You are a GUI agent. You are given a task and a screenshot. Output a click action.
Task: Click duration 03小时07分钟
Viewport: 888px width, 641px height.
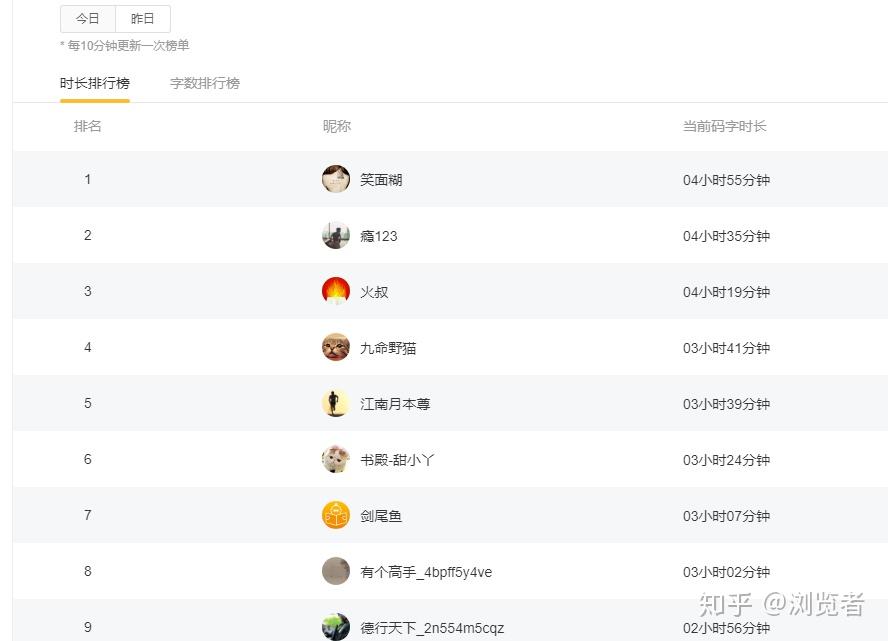[727, 516]
